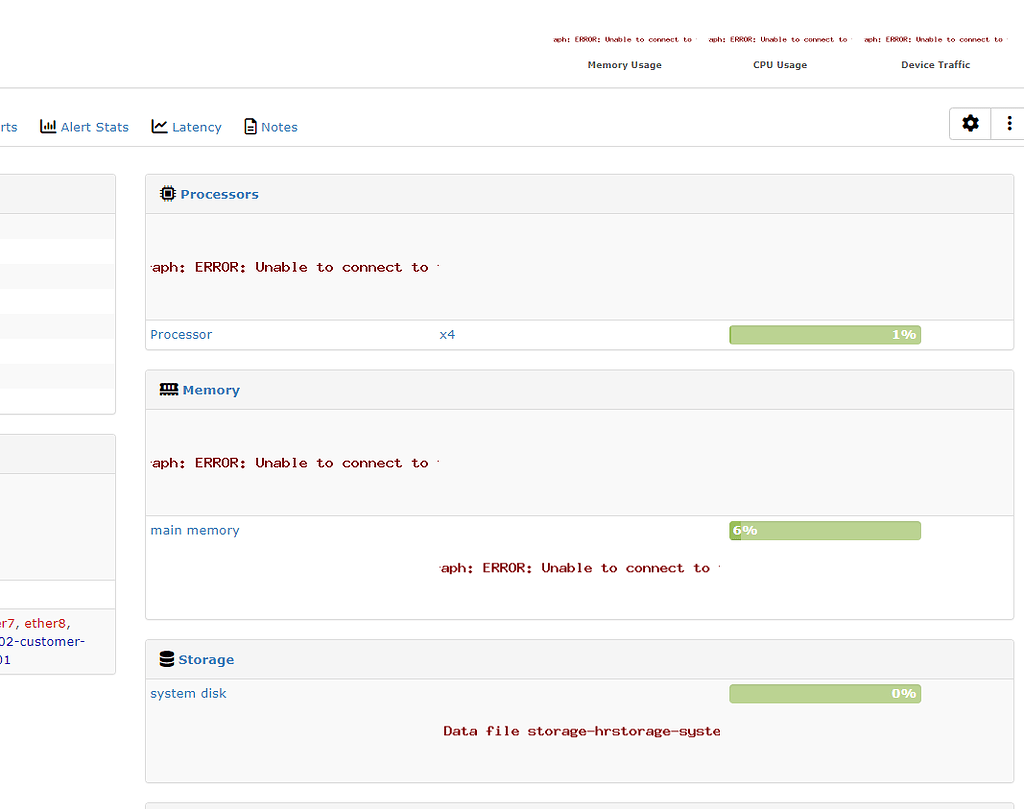The width and height of the screenshot is (1024, 809).
Task: Click the 6% memory usage bar
Action: (825, 530)
